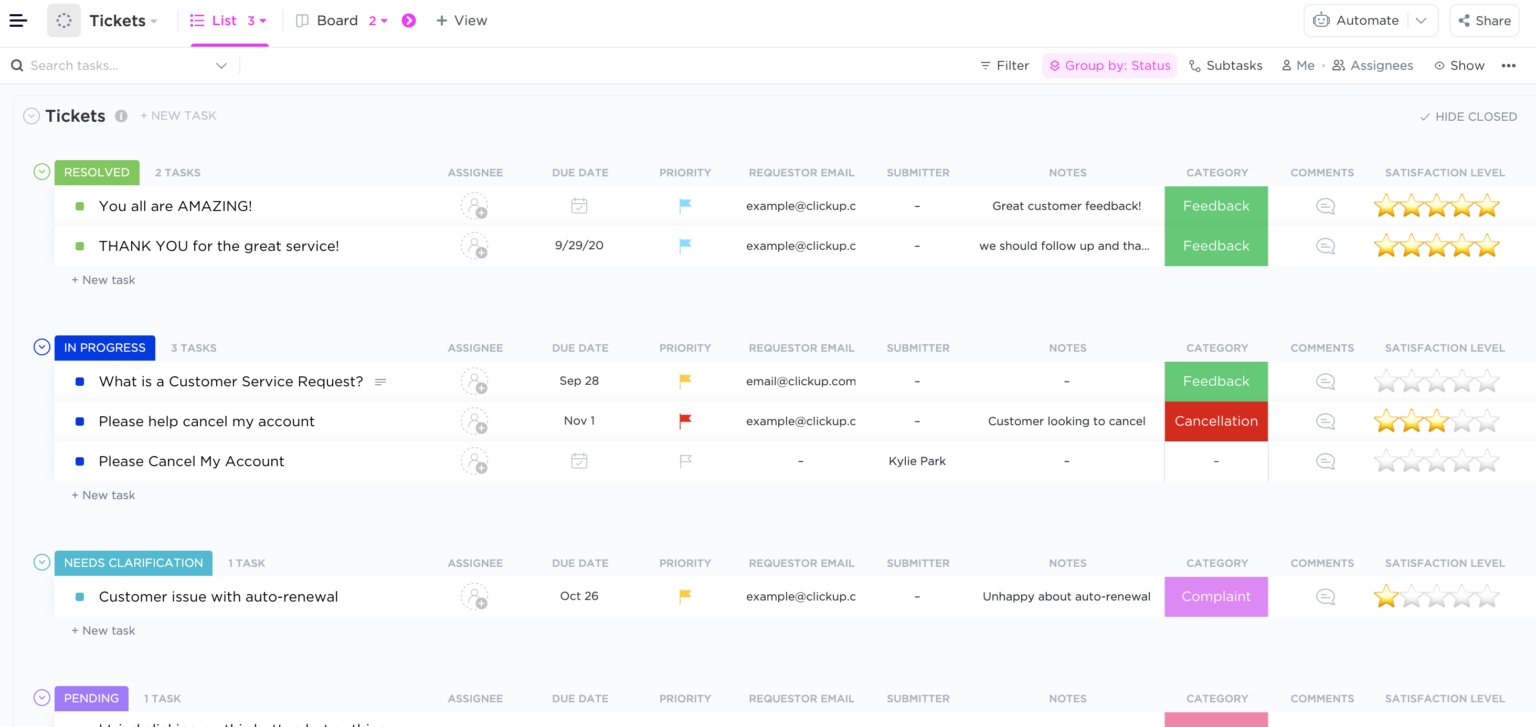Open the Subtasks display option
Viewport: 1536px width, 727px height.
tap(1226, 65)
